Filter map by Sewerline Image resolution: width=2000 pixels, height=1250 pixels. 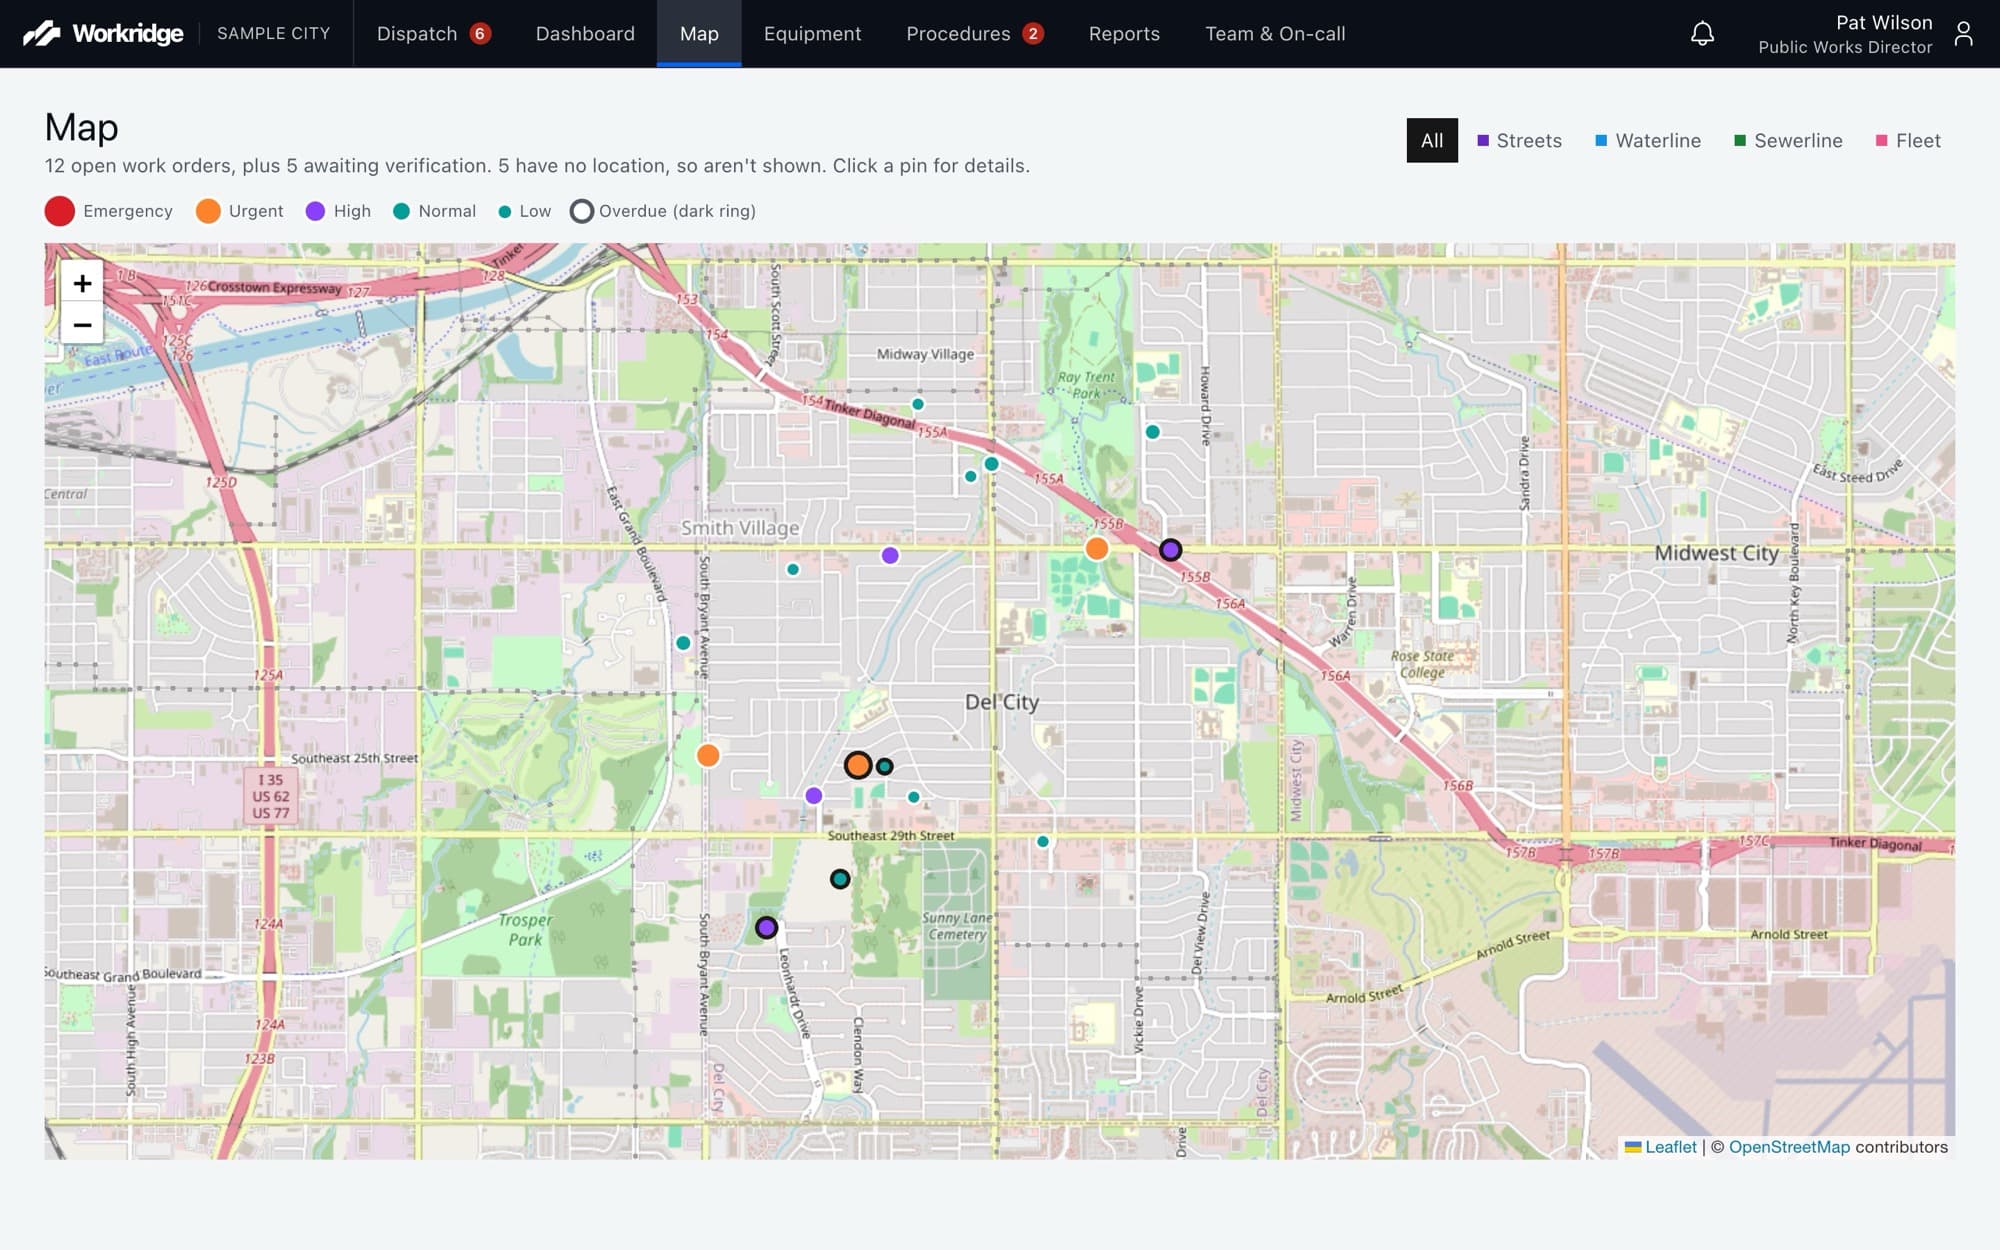point(1788,141)
